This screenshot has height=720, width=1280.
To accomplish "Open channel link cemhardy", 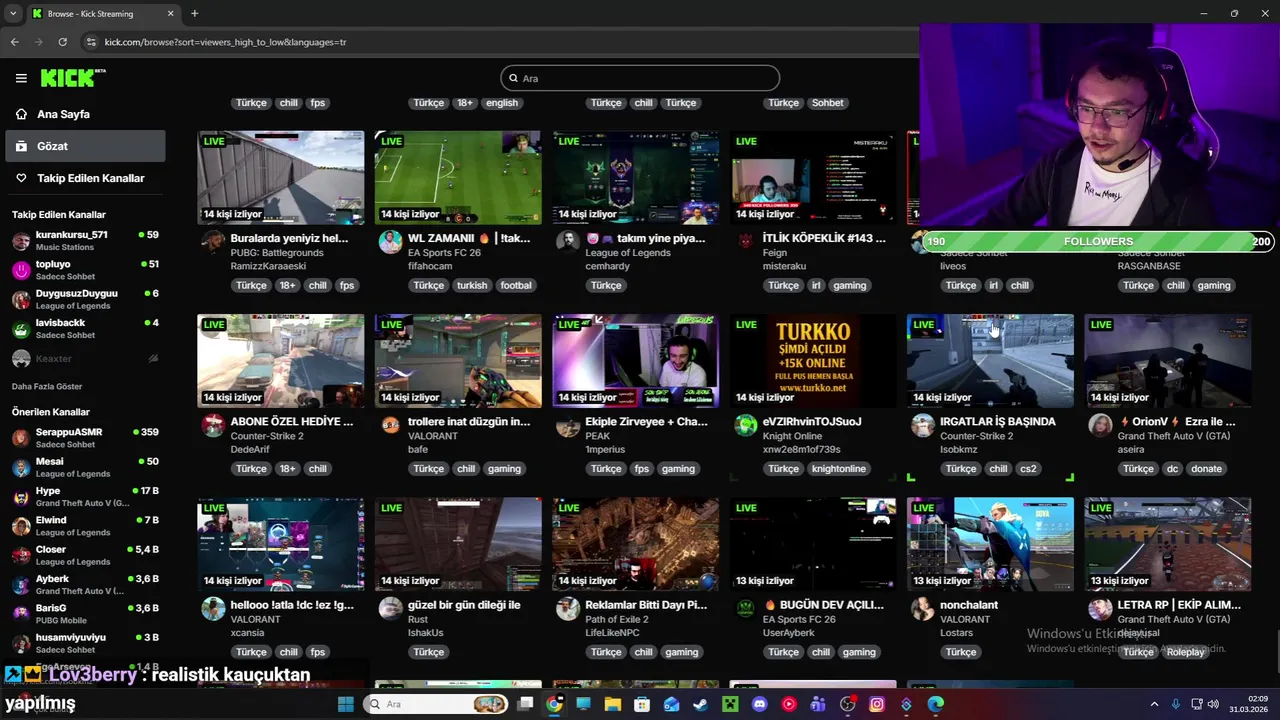I will (x=607, y=267).
